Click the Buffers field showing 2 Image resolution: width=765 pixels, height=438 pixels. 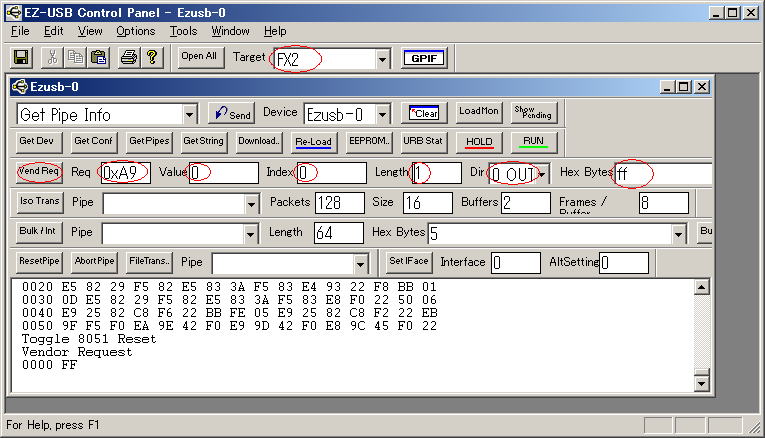pyautogui.click(x=525, y=203)
